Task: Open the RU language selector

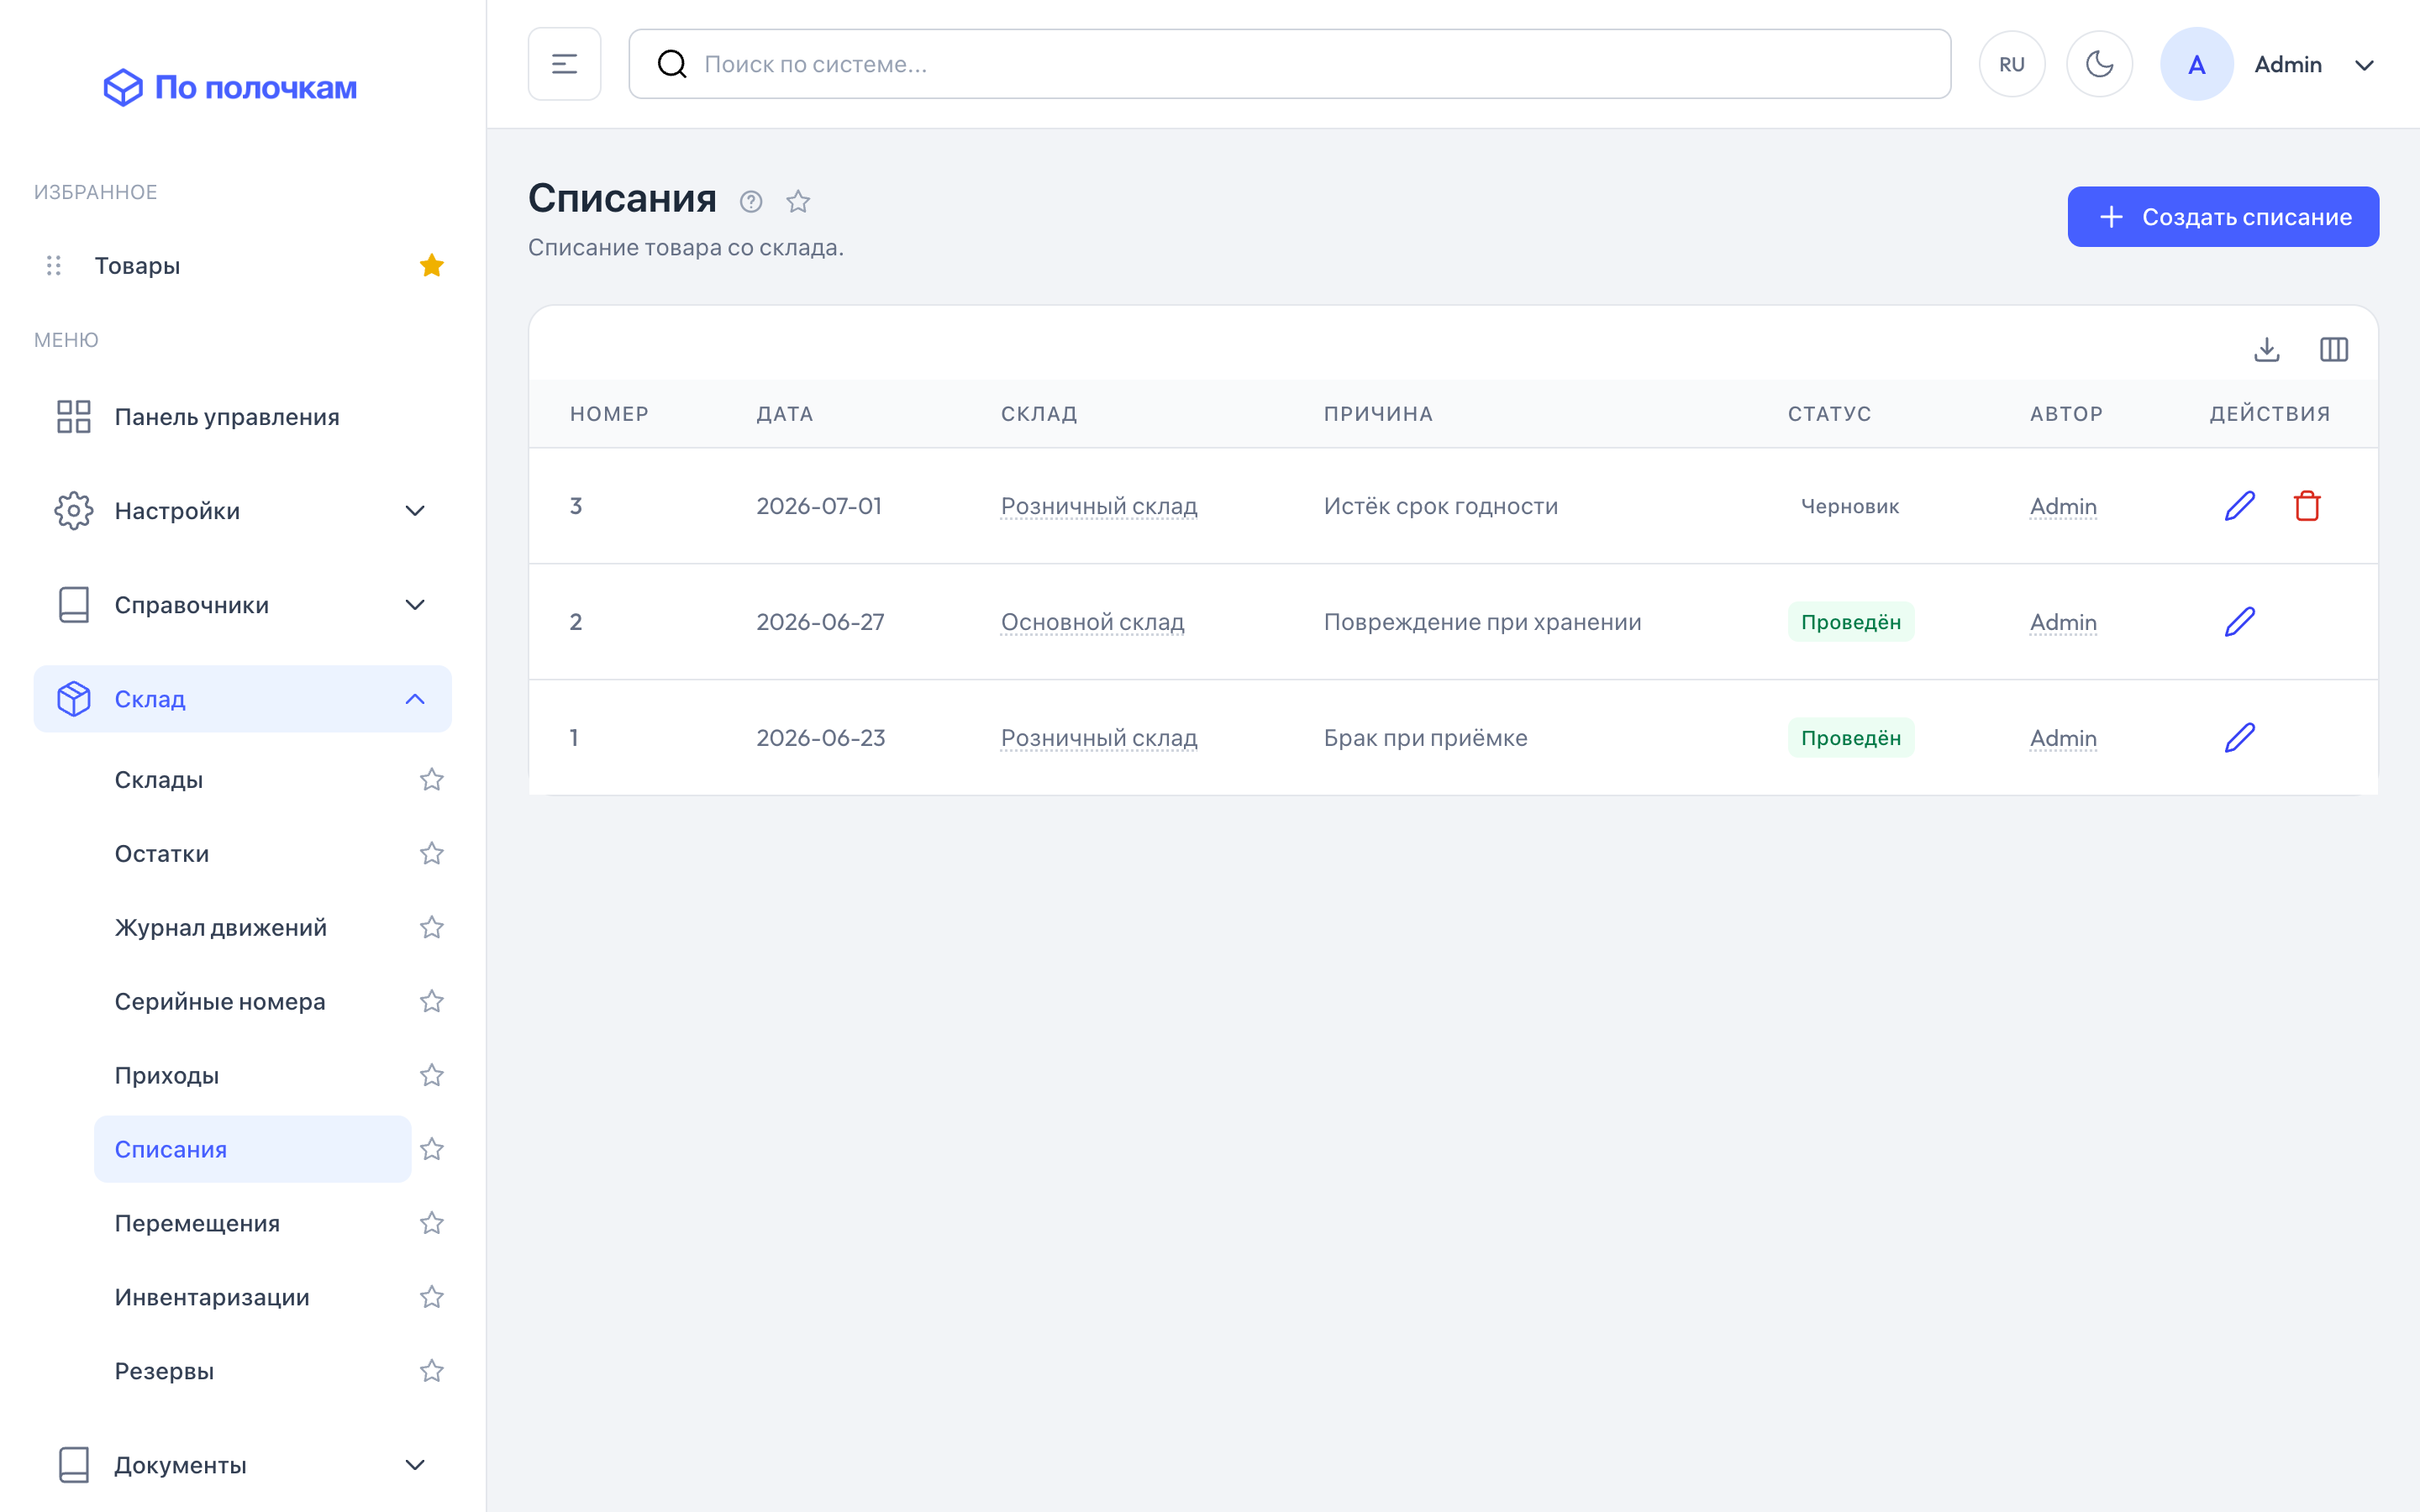Action: [x=2012, y=64]
